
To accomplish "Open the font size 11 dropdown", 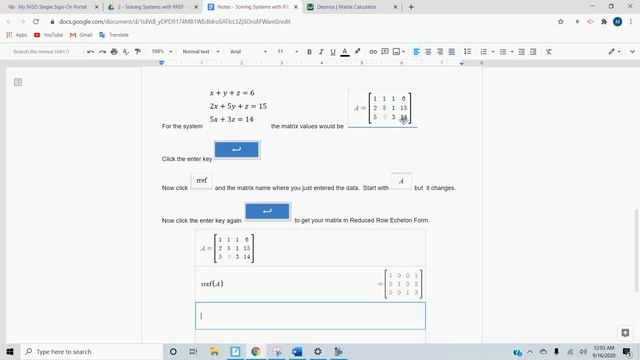I will pyautogui.click(x=287, y=51).
